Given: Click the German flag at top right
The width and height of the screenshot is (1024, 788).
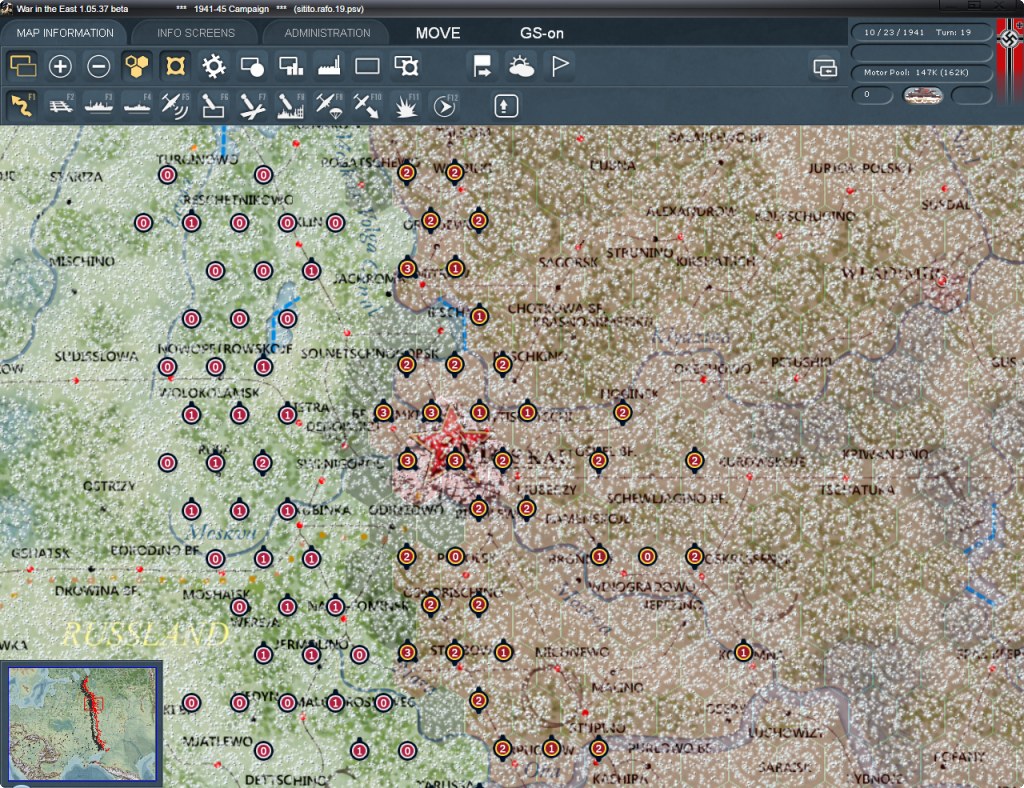Looking at the screenshot, I should 1010,61.
